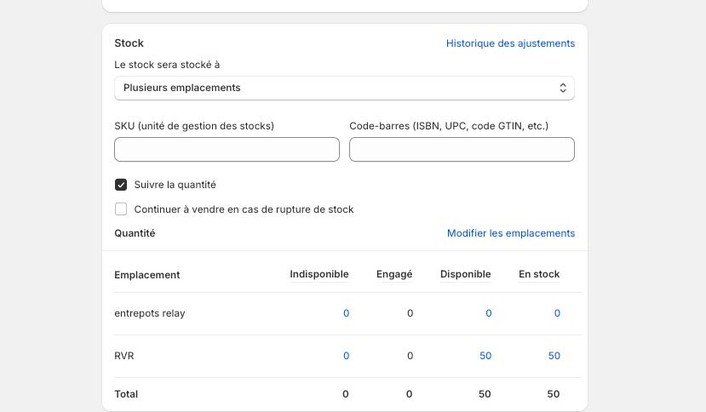Click the SKU input field
Viewport: 706px width, 412px height.
[x=226, y=150]
